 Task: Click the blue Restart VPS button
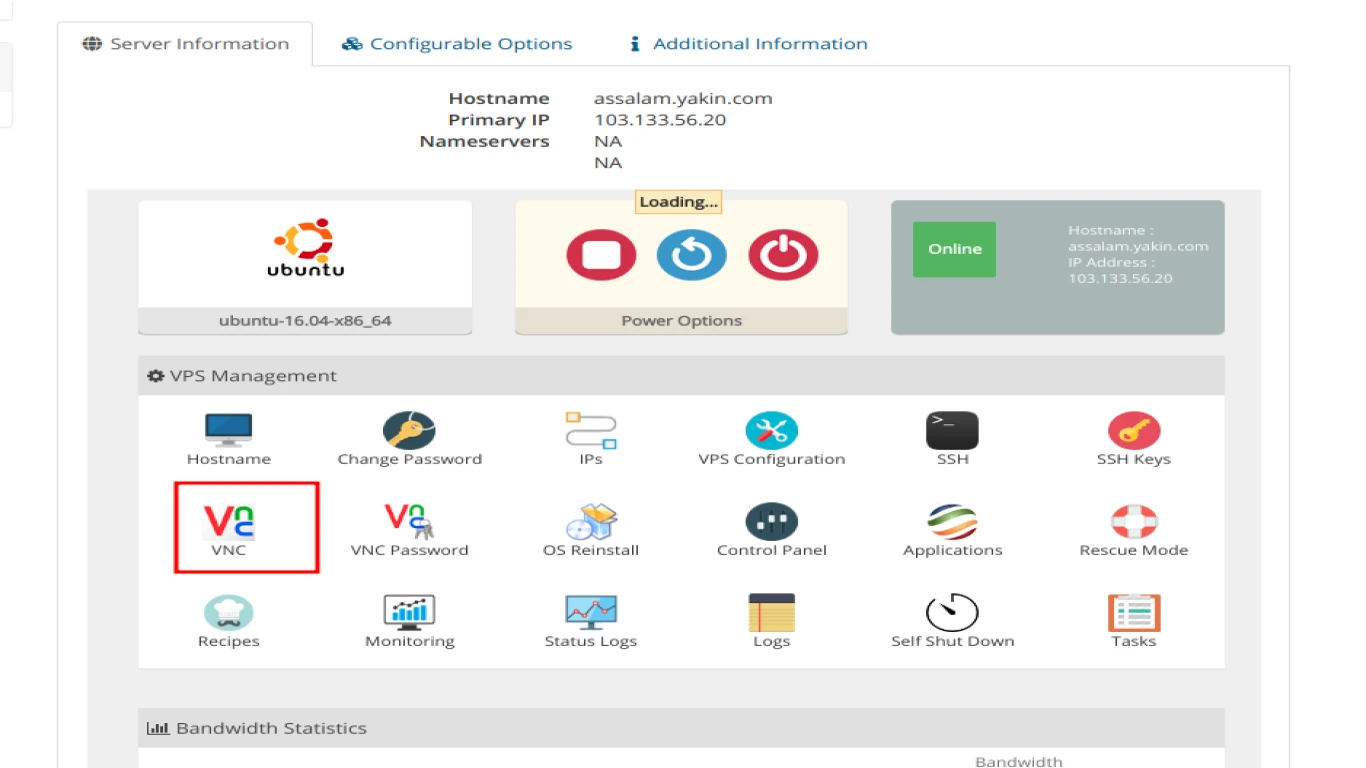click(x=691, y=255)
